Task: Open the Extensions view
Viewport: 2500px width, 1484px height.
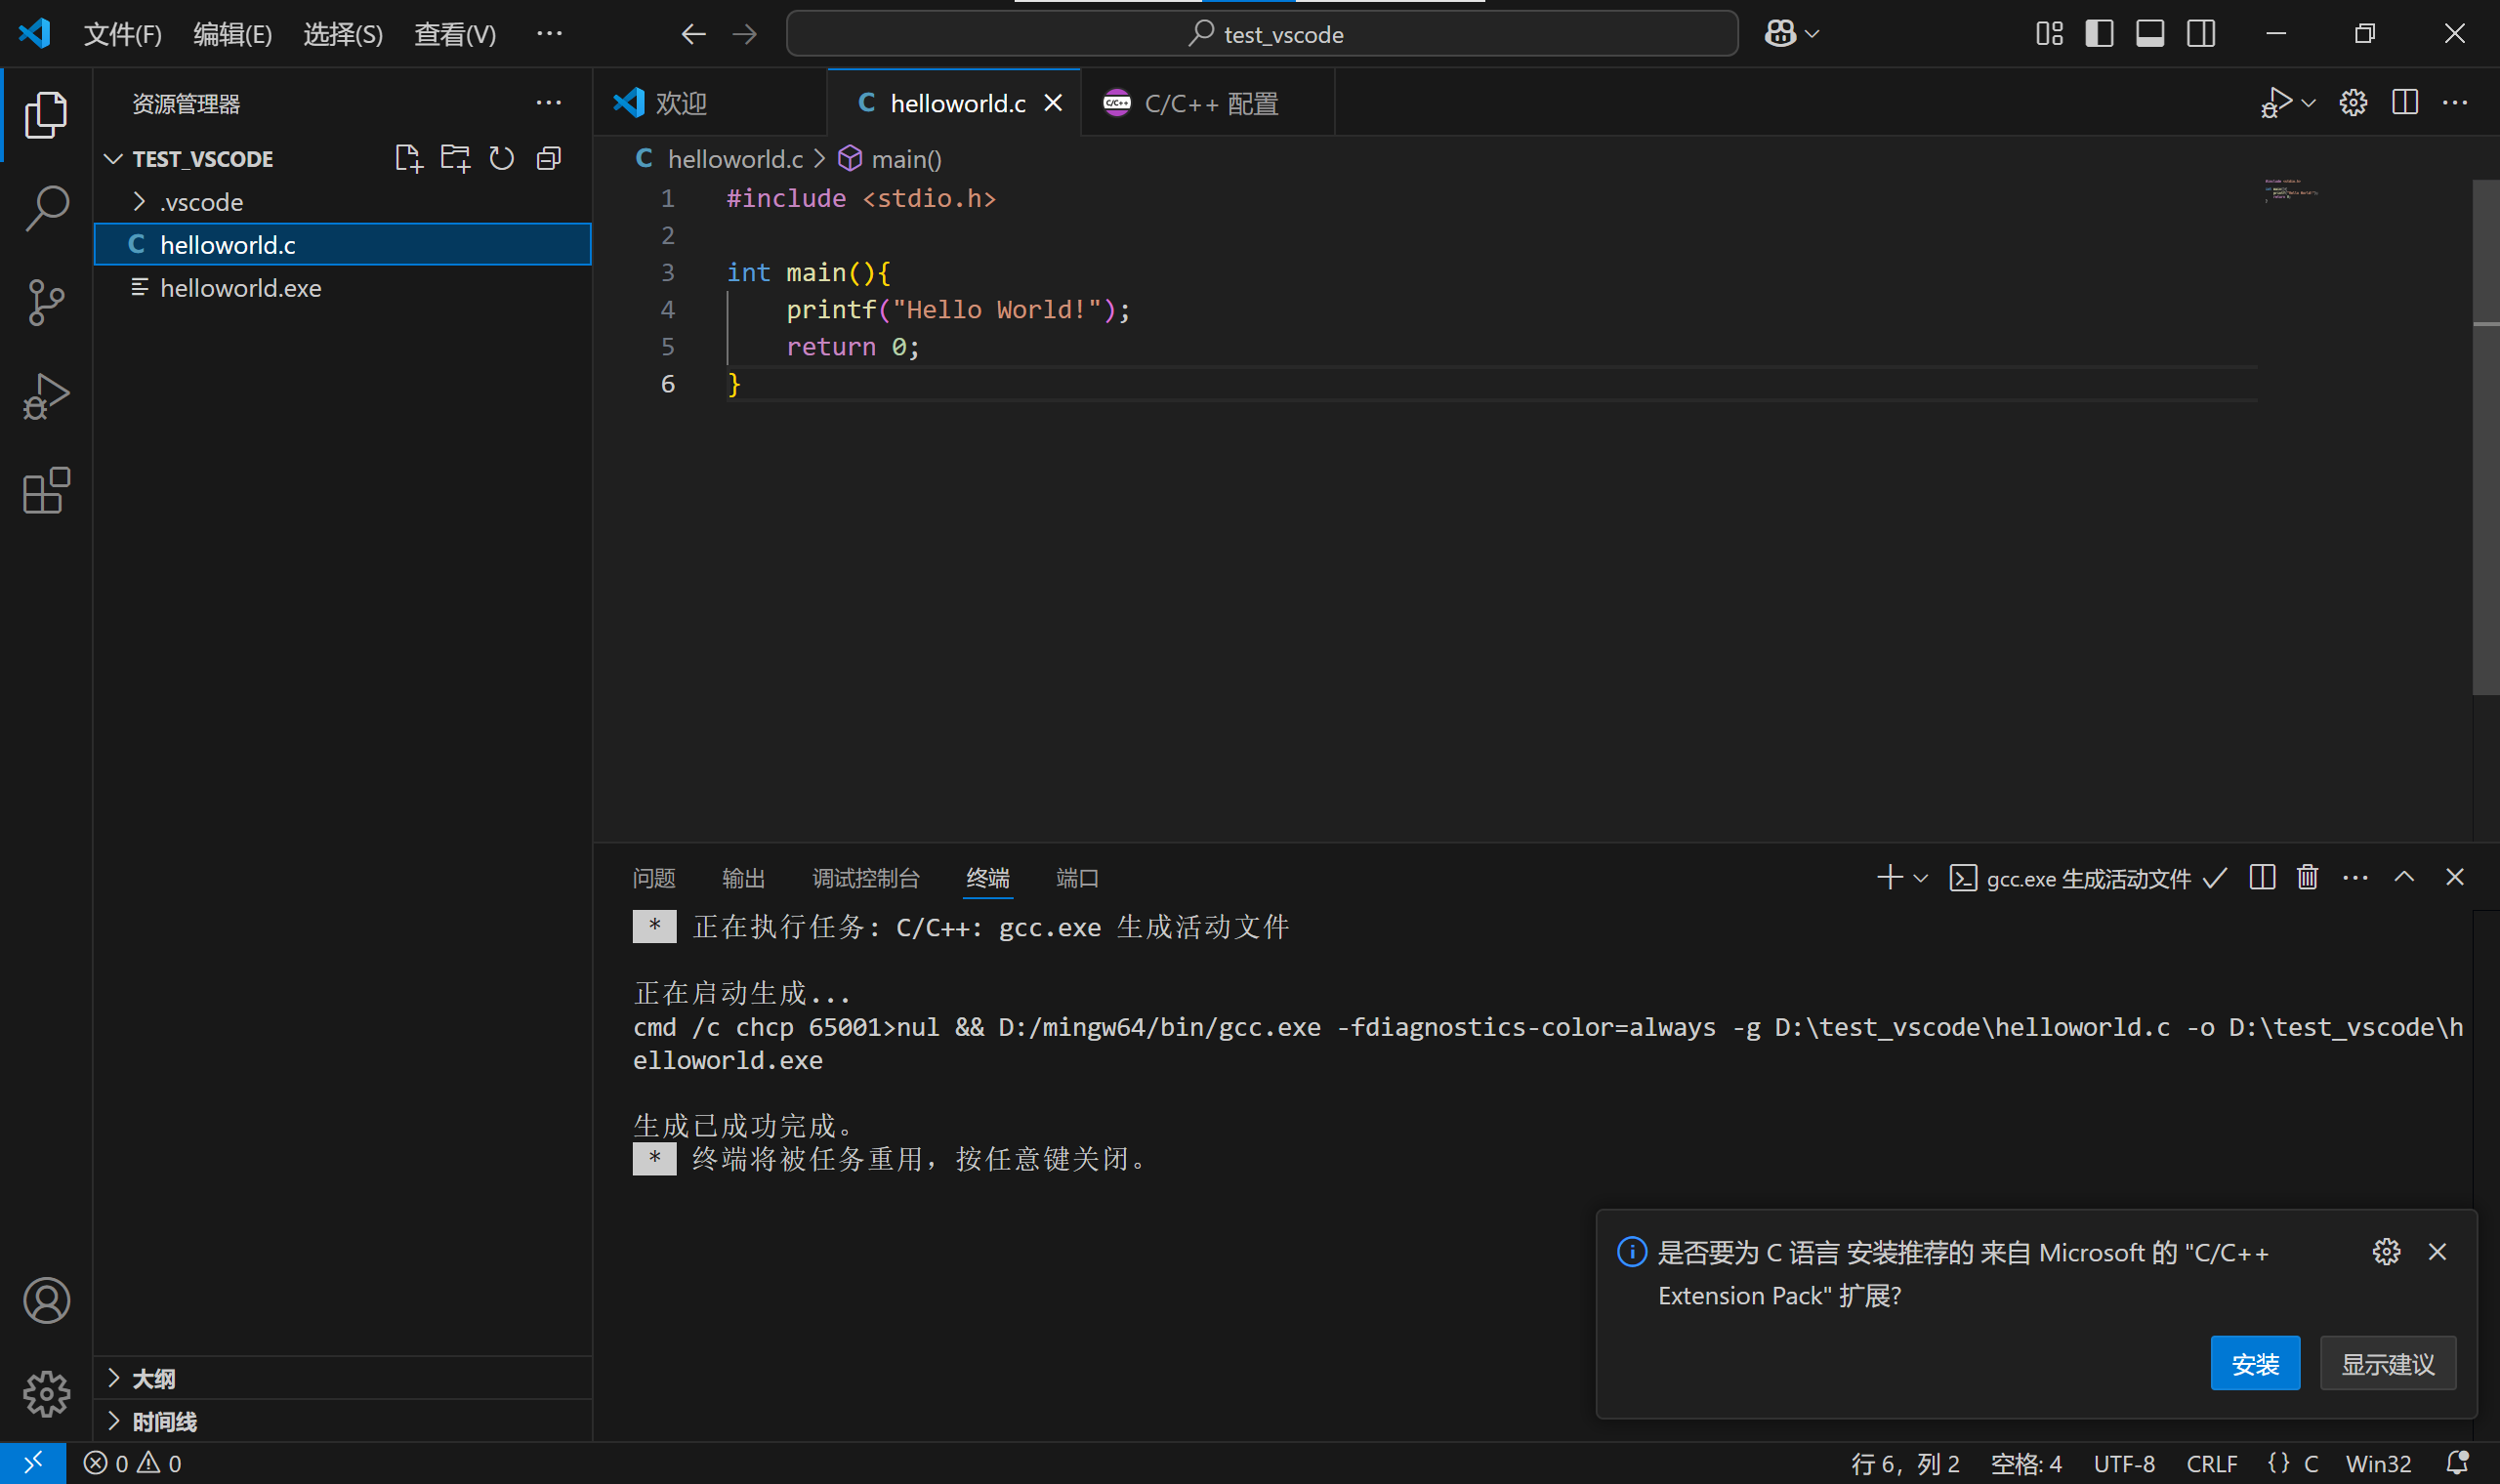Action: click(45, 490)
